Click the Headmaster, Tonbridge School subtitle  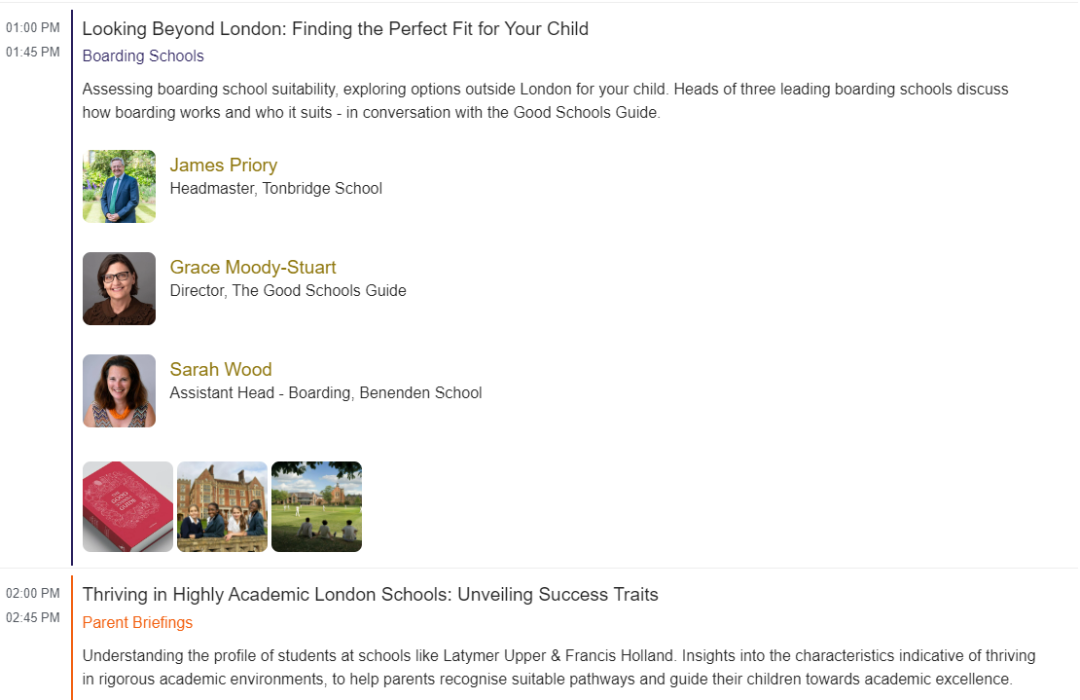point(276,188)
